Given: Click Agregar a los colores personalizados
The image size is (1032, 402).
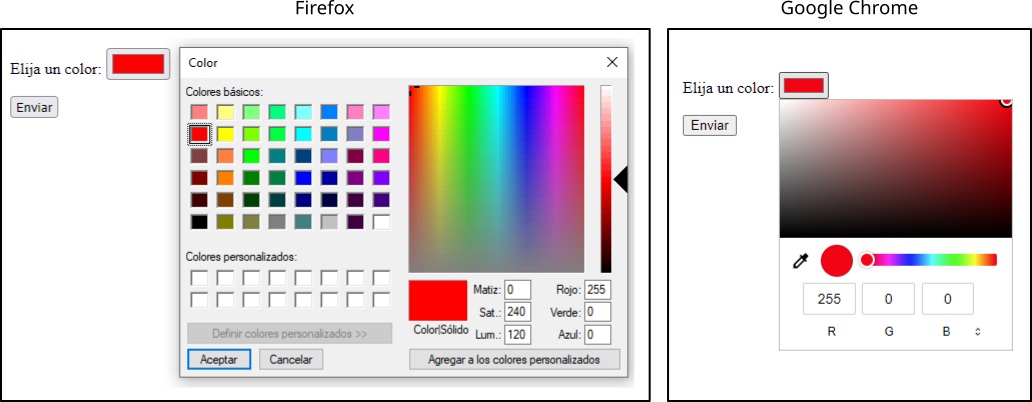Looking at the screenshot, I should coord(514,360).
